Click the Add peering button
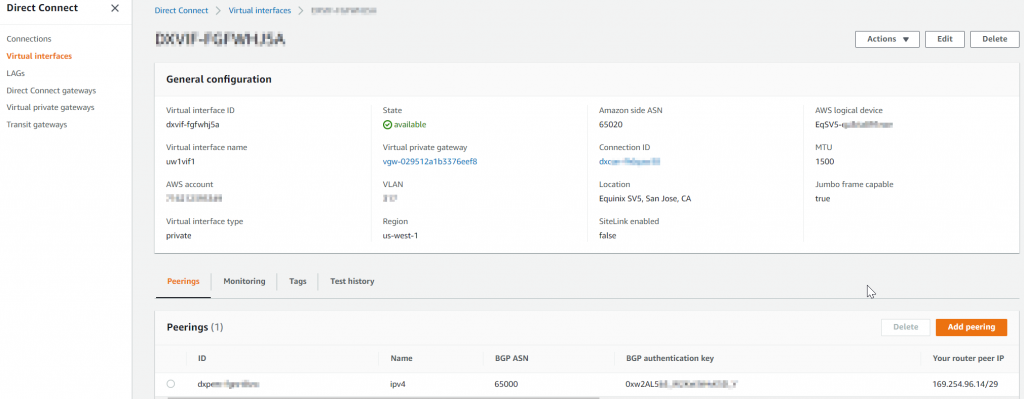 point(971,327)
